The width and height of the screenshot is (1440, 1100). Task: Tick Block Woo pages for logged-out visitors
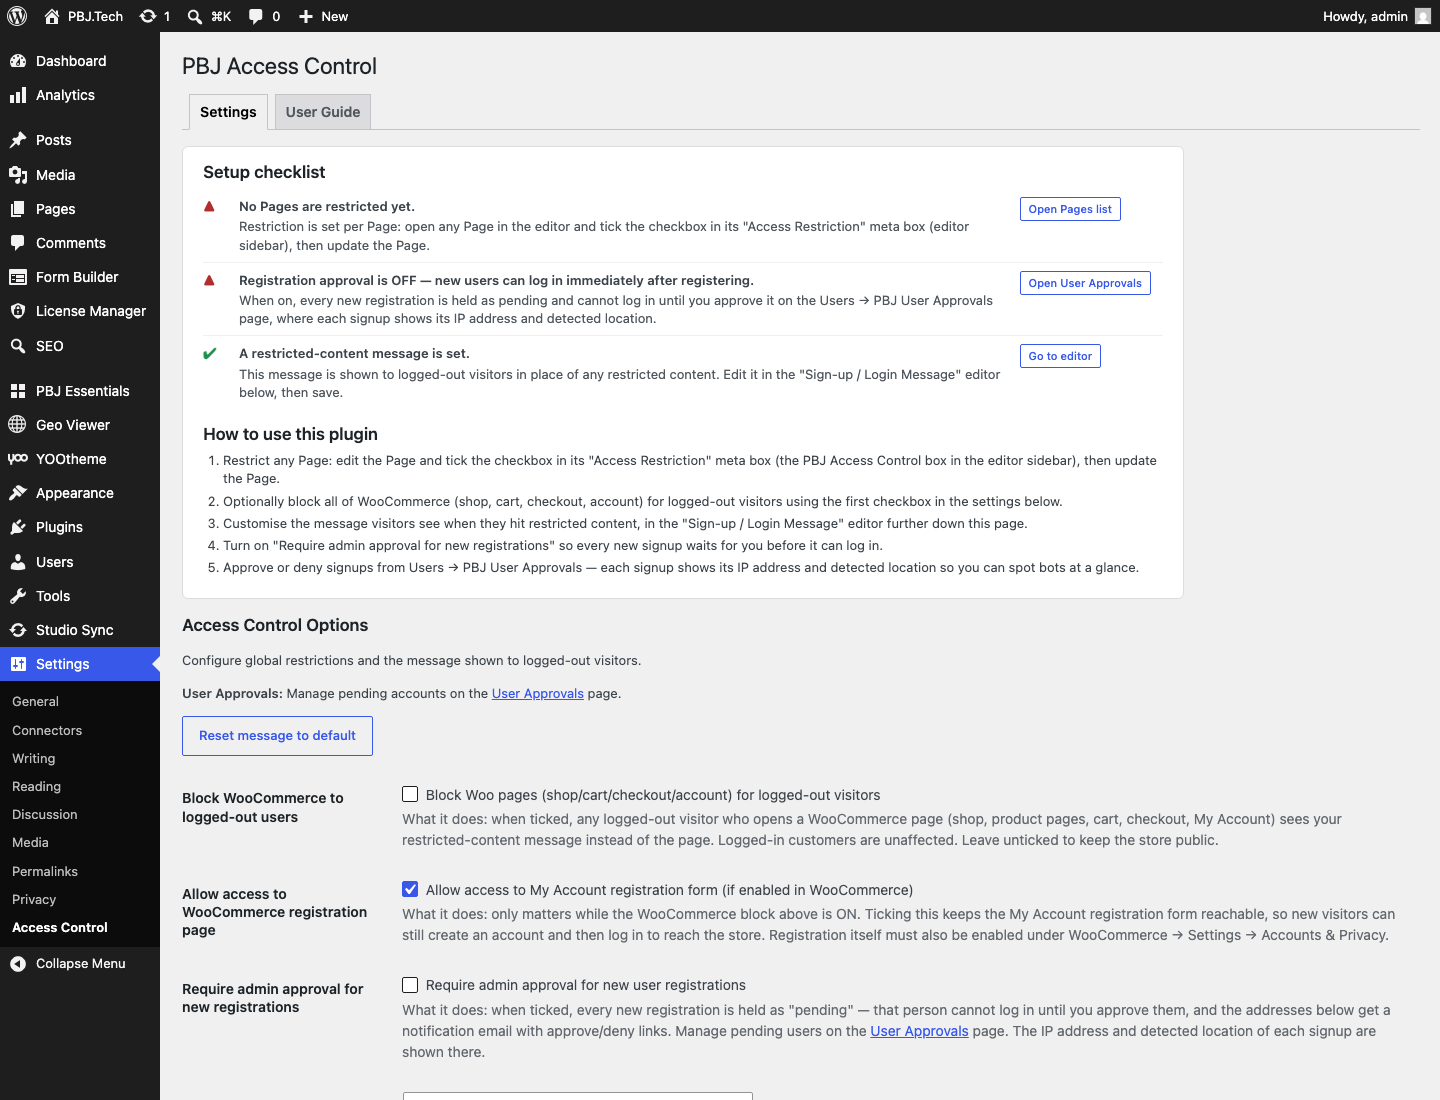410,794
